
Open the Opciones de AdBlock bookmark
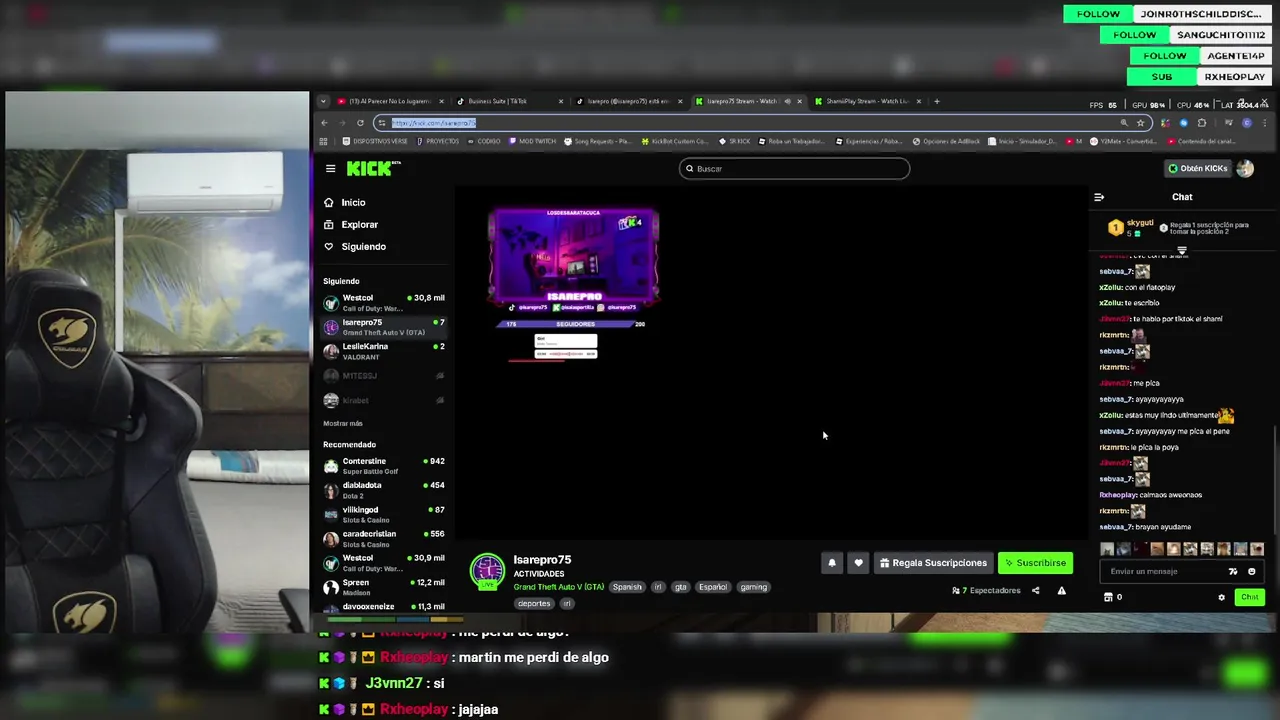pyautogui.click(x=947, y=141)
